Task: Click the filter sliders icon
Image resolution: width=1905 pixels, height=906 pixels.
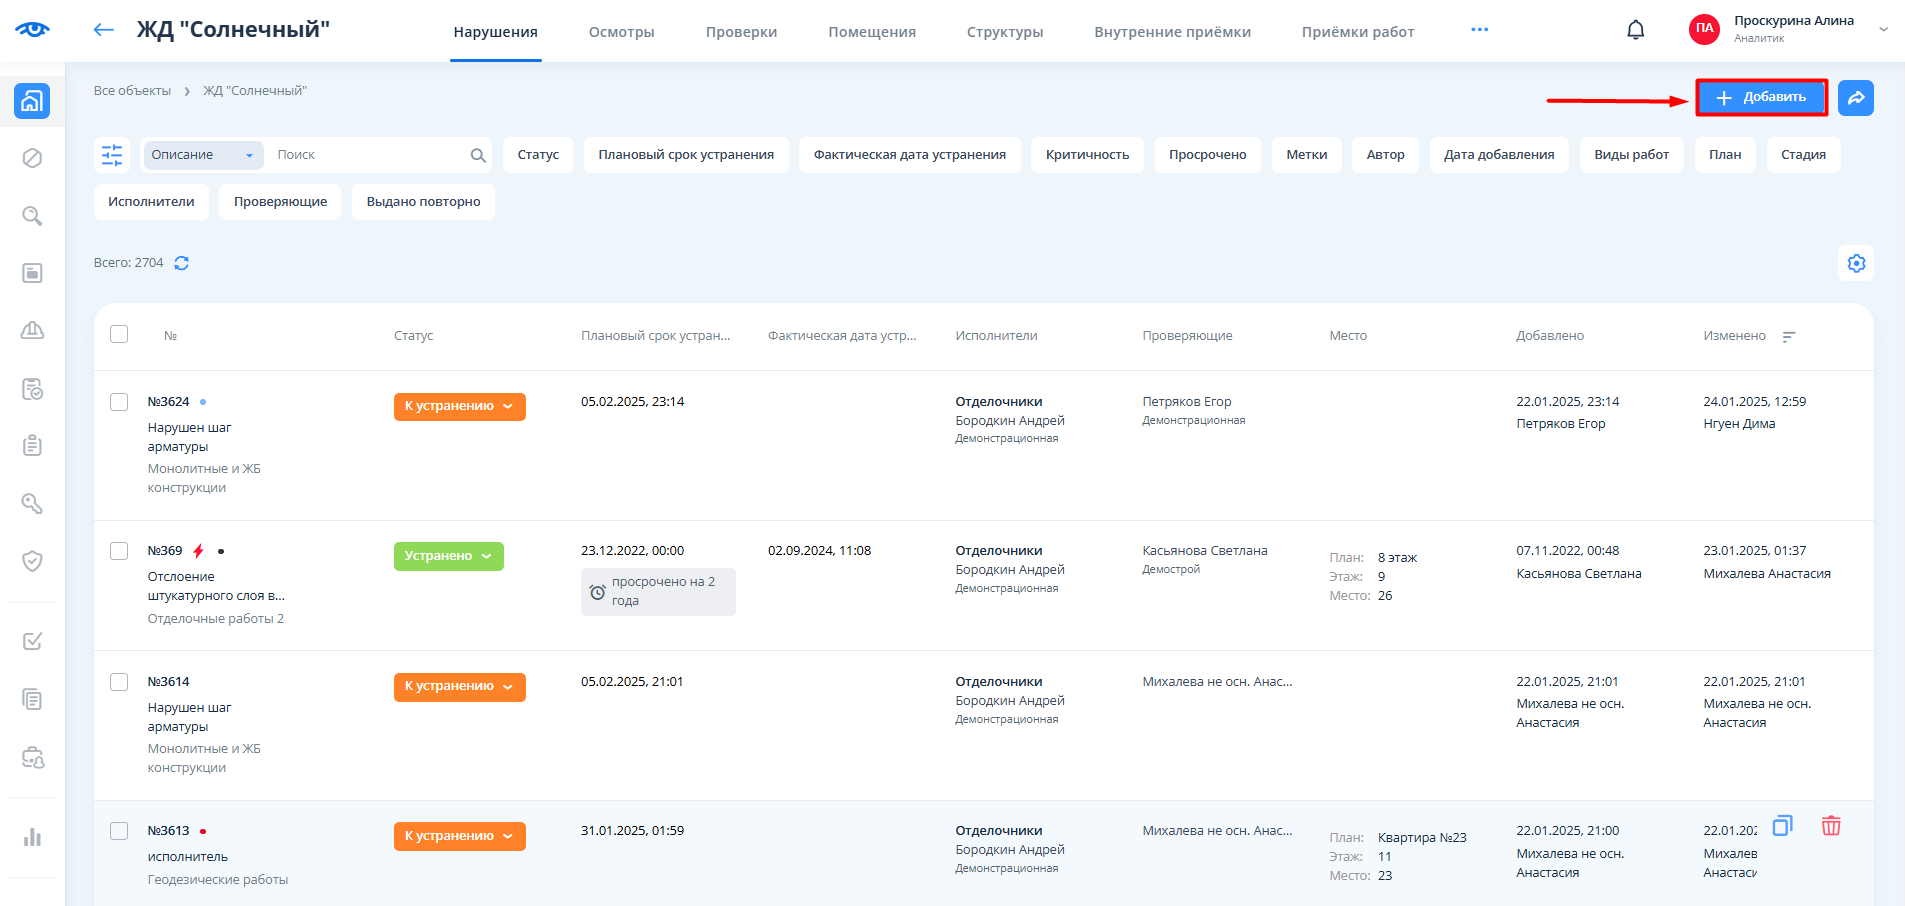Action: pyautogui.click(x=112, y=155)
